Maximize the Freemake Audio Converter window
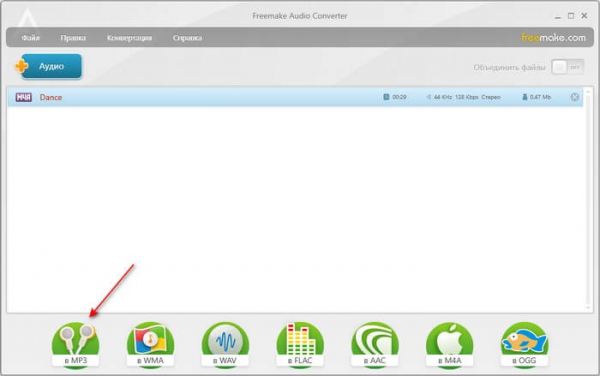600x376 pixels. click(x=571, y=16)
